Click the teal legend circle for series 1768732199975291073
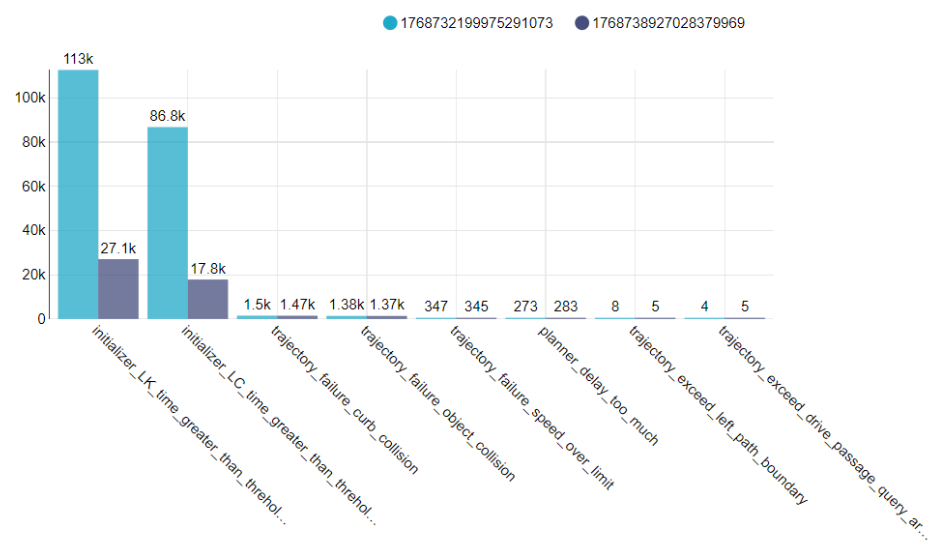Image resolution: width=947 pixels, height=551 pixels. (x=389, y=22)
